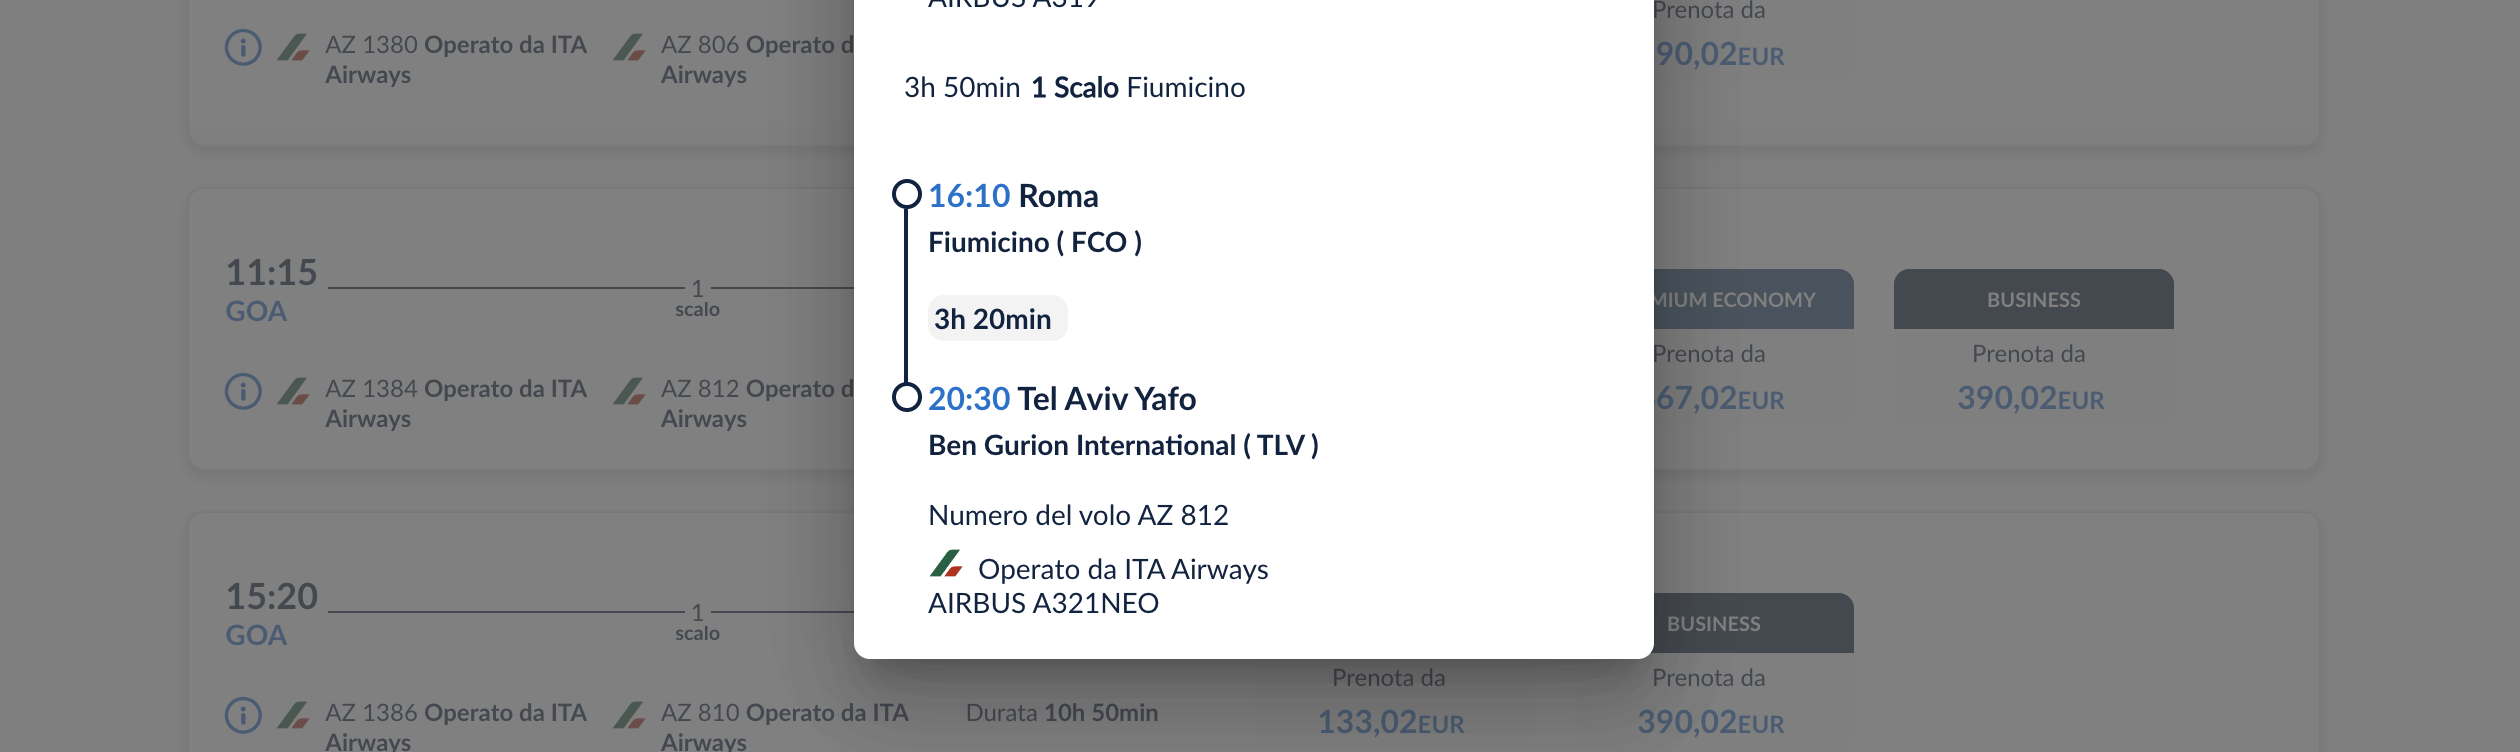Choose 390,02 EUR price for 15:20 flight
Image resolution: width=2520 pixels, height=752 pixels.
pos(1710,722)
